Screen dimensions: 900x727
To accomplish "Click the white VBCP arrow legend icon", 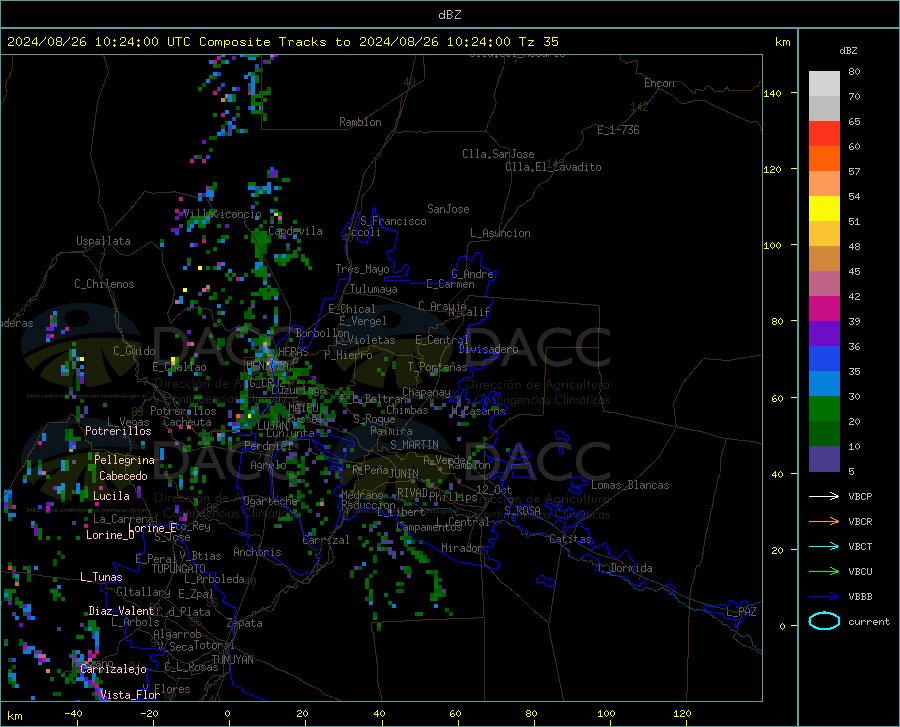I will (x=824, y=496).
